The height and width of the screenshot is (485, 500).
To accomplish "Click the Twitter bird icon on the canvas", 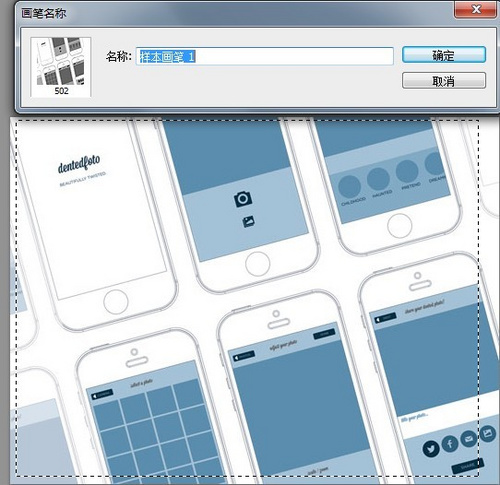I will [x=431, y=449].
